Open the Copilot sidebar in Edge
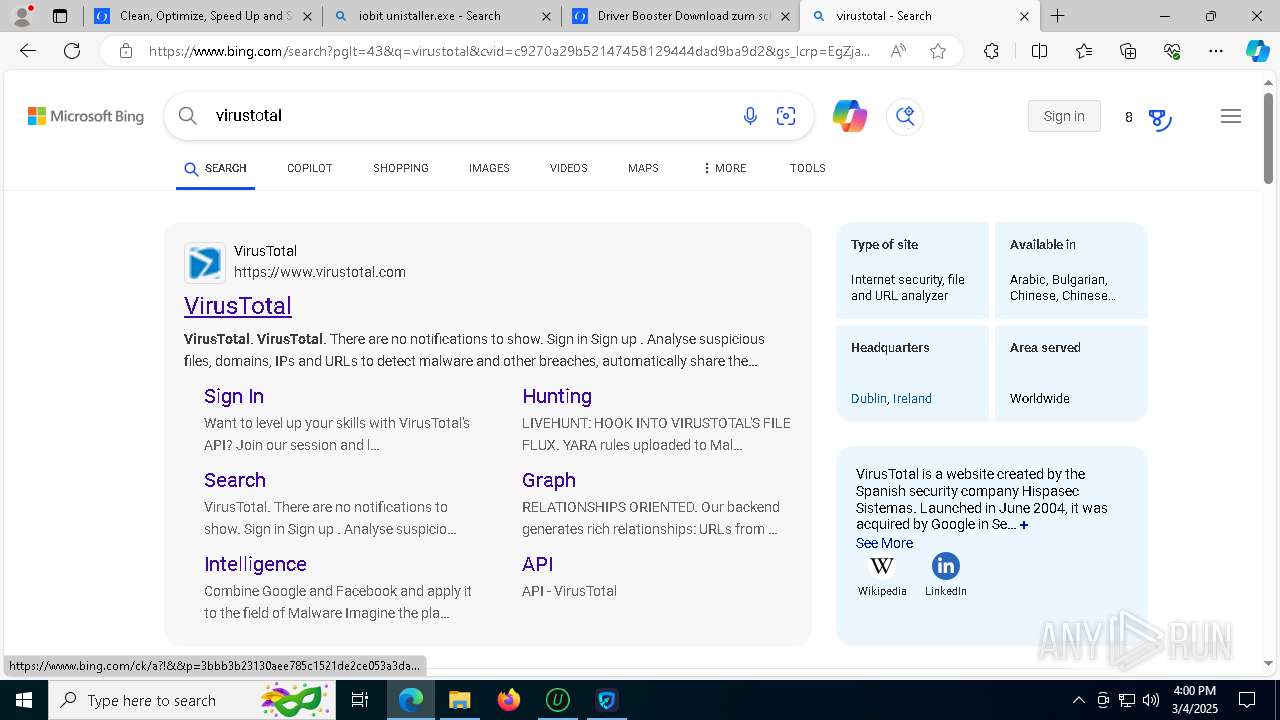Image resolution: width=1280 pixels, height=720 pixels. point(1257,51)
